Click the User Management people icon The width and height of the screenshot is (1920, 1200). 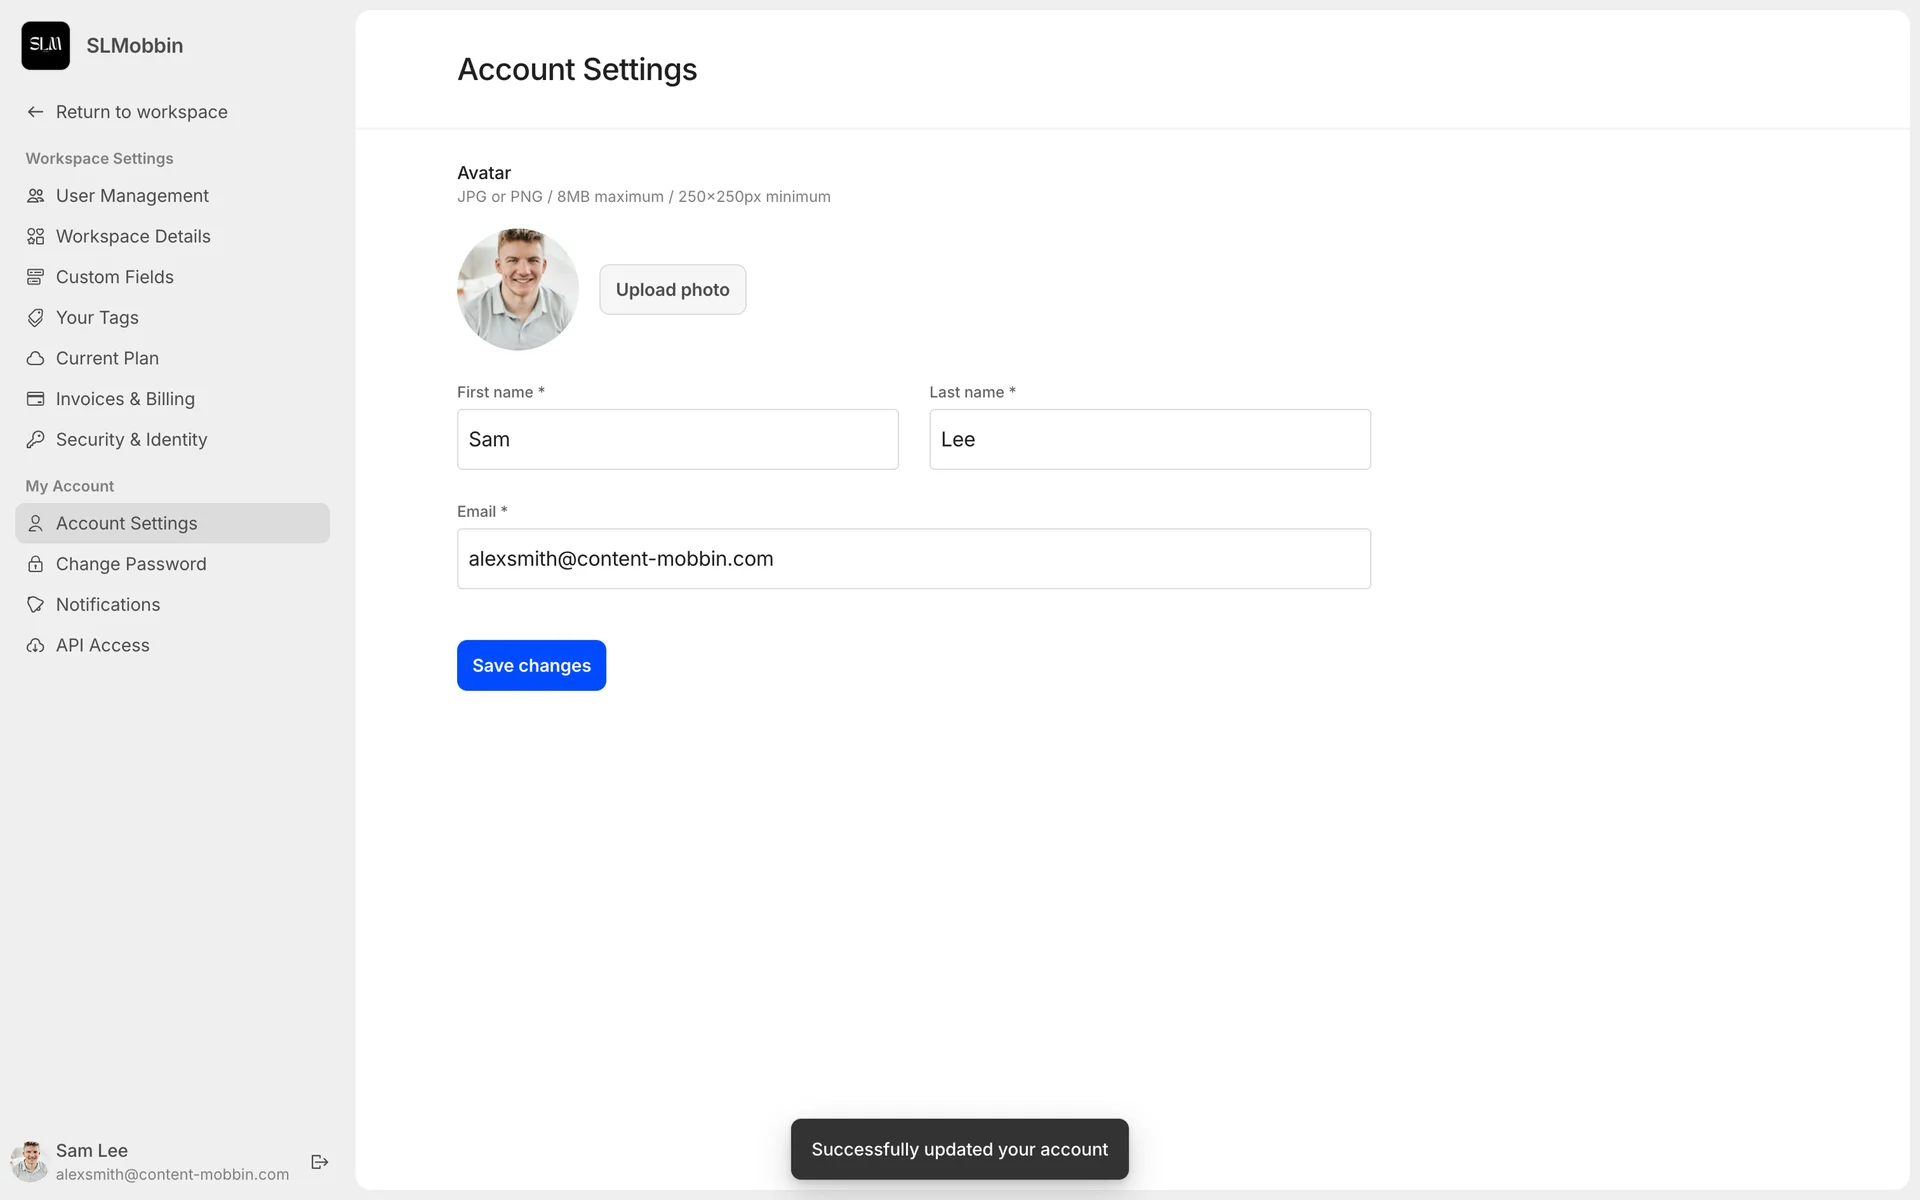(35, 196)
